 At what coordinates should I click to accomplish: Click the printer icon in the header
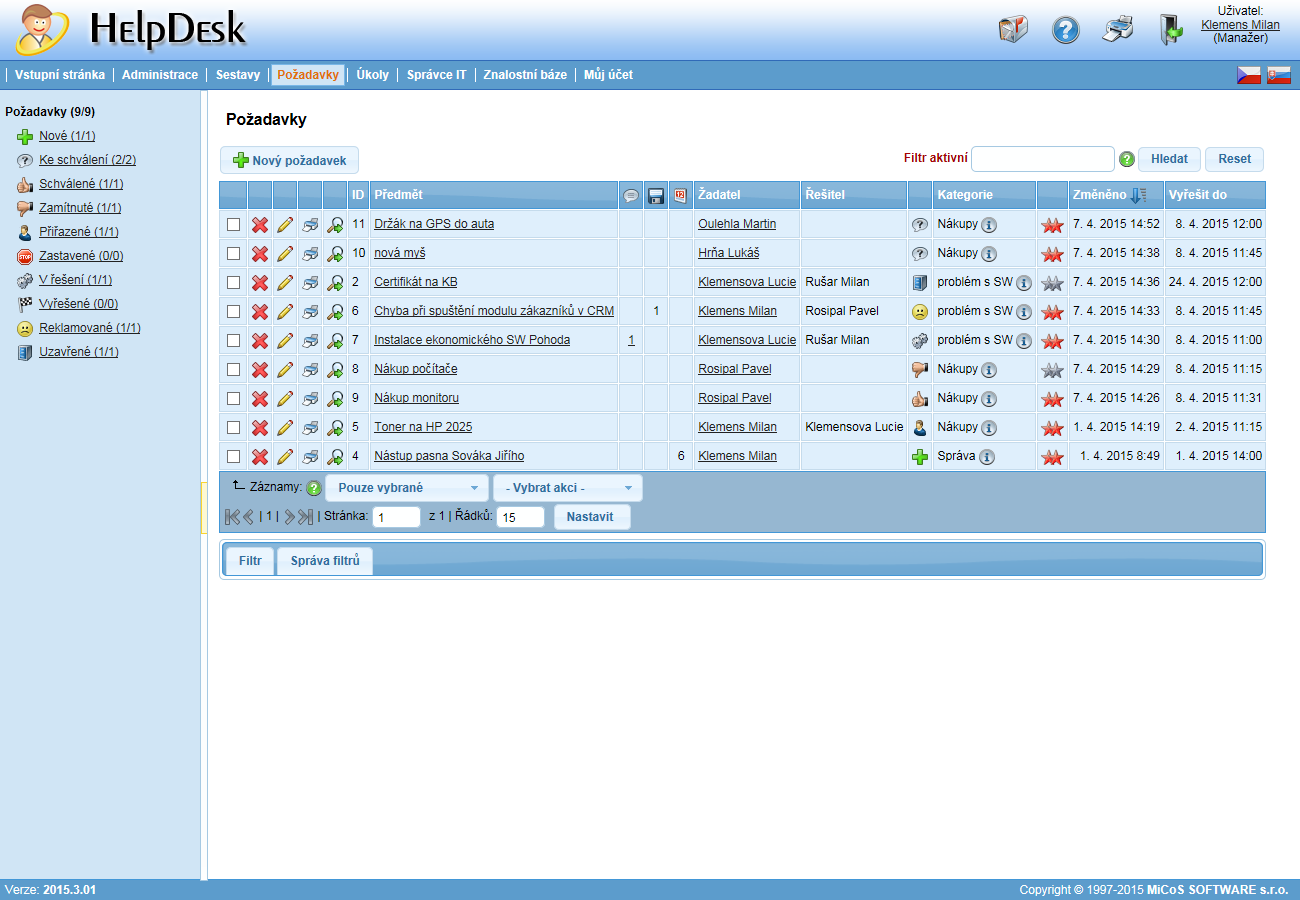(1119, 29)
